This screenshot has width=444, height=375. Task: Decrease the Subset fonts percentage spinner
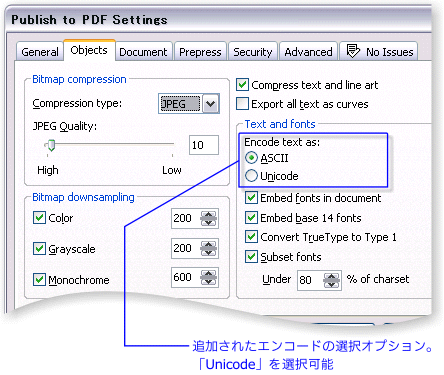point(331,284)
